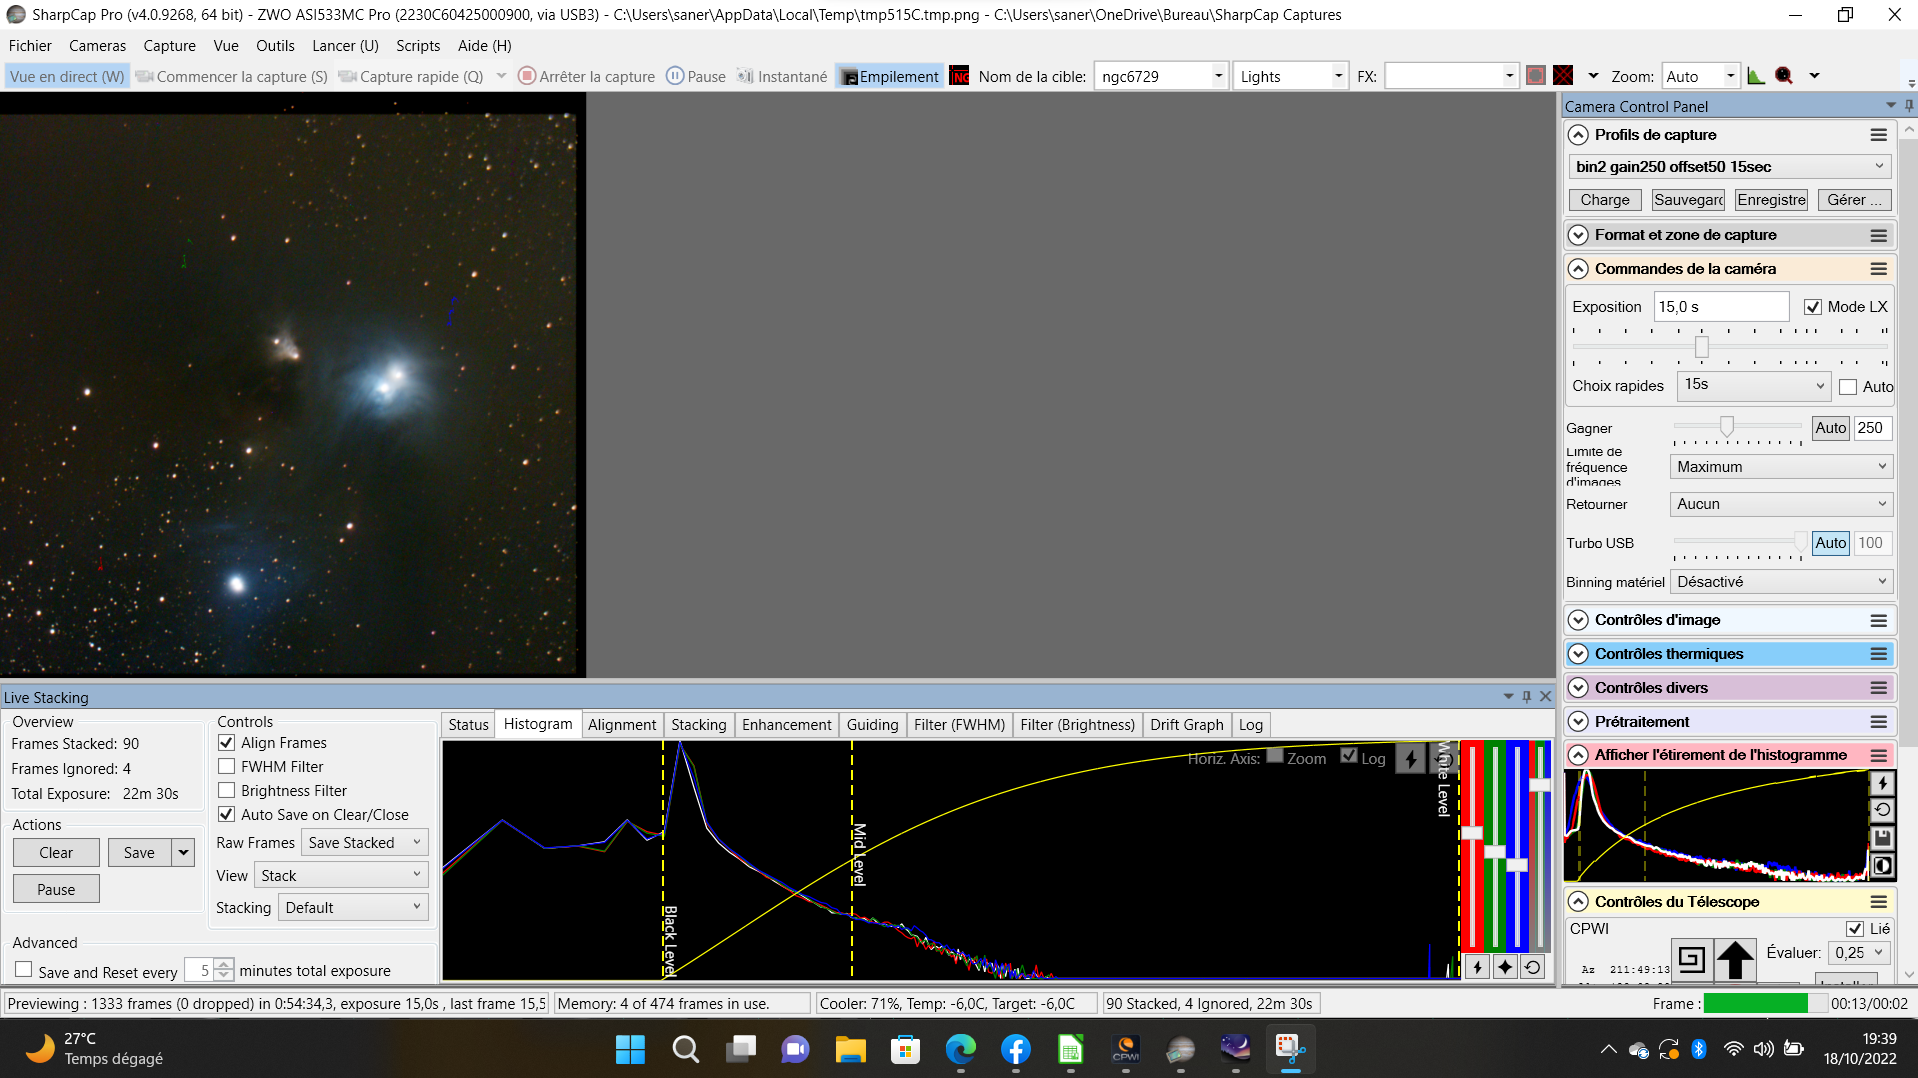The height and width of the screenshot is (1078, 1918).
Task: Click the Charge profile button
Action: (x=1605, y=200)
